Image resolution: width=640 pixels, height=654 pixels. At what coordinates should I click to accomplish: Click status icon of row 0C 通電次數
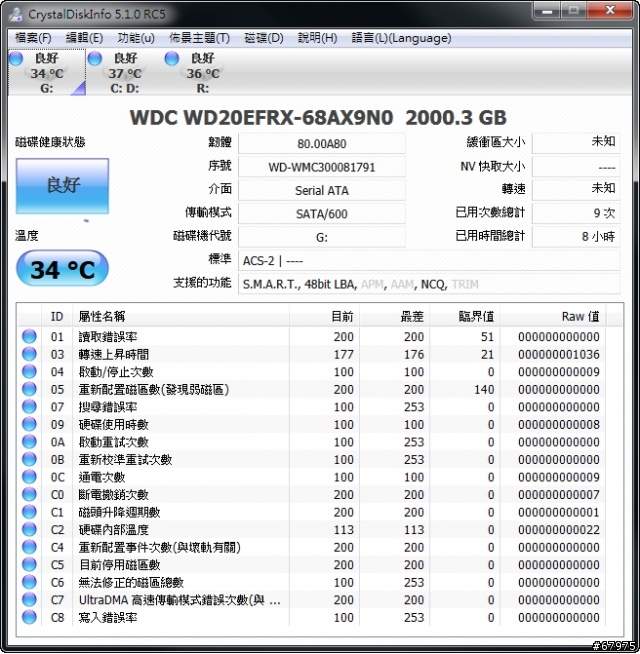(29, 476)
